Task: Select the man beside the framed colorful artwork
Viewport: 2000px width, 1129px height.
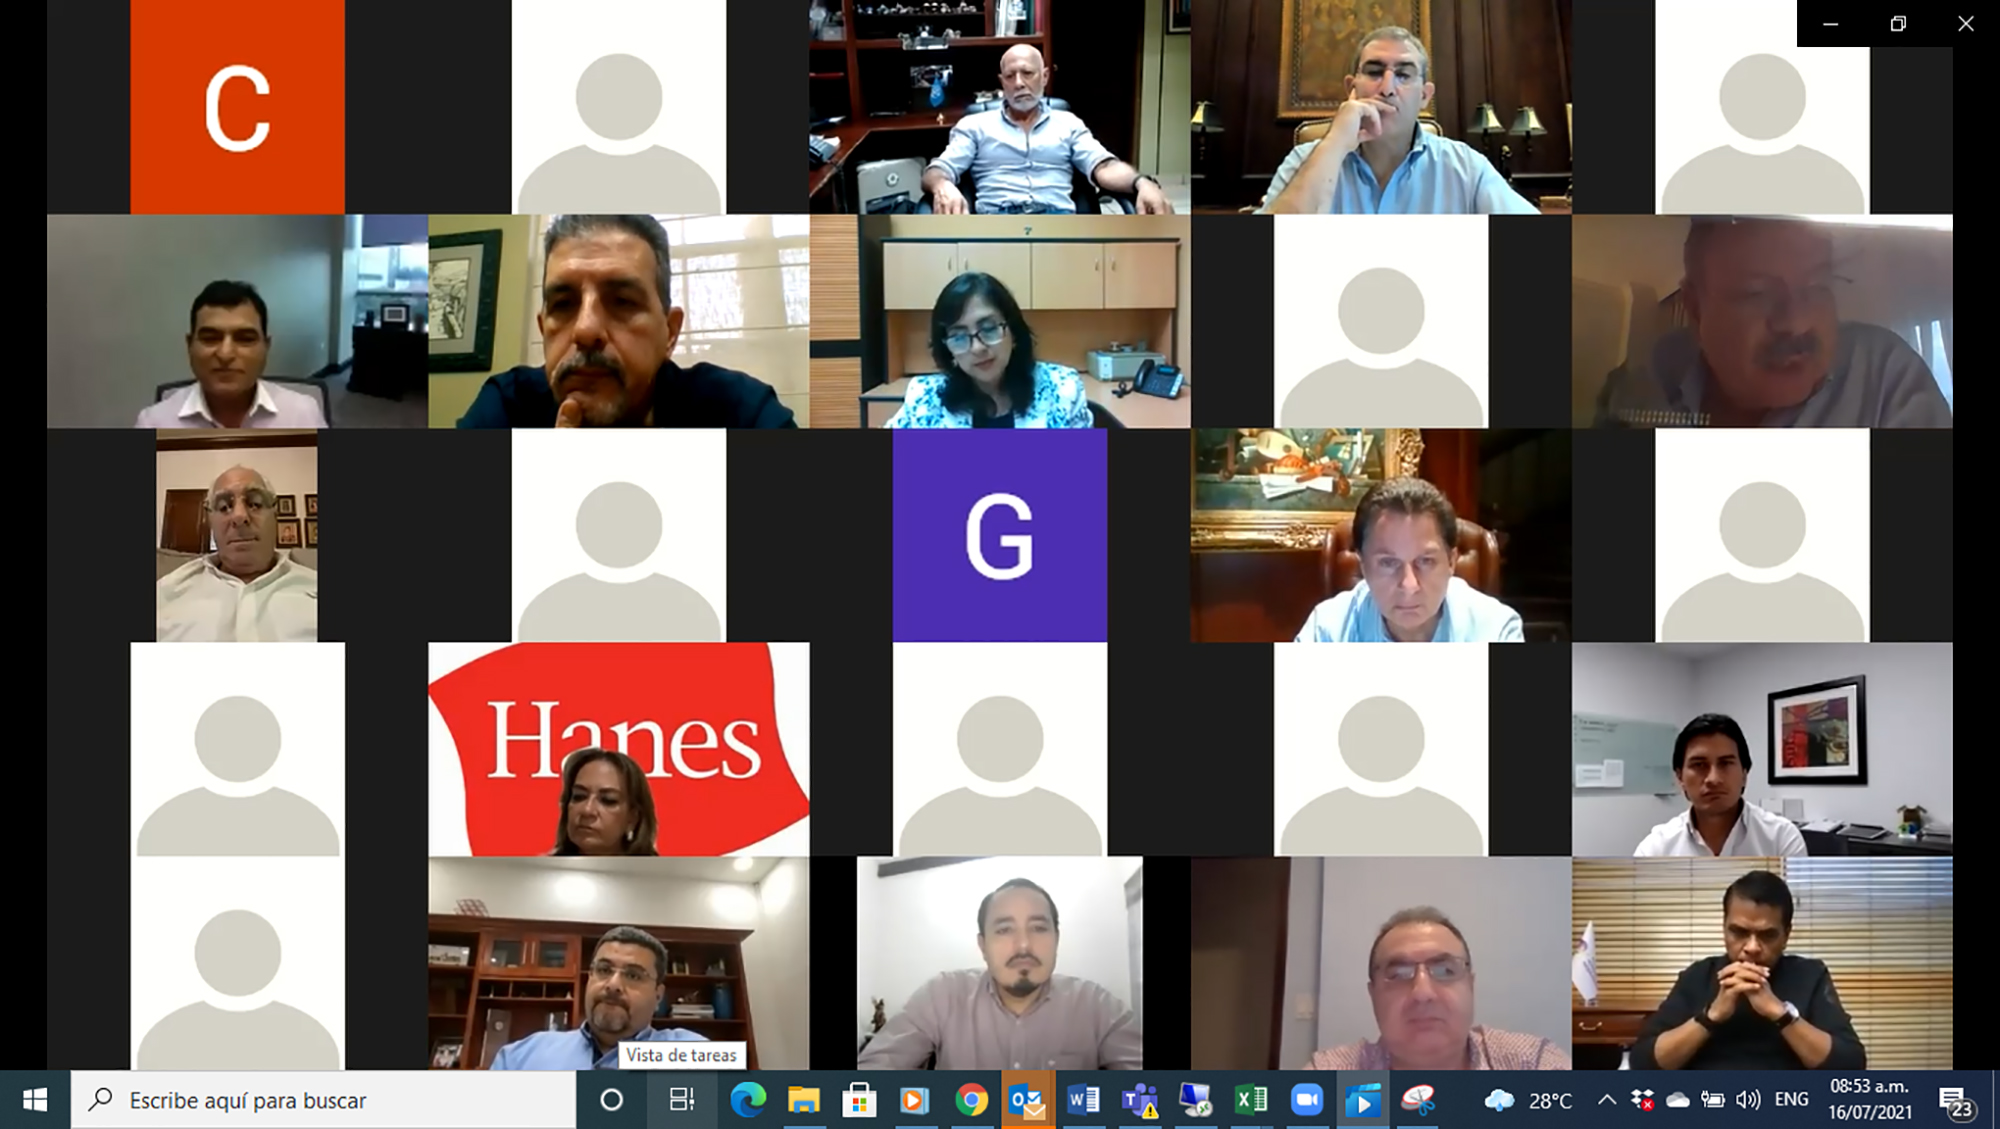Action: 1762,749
